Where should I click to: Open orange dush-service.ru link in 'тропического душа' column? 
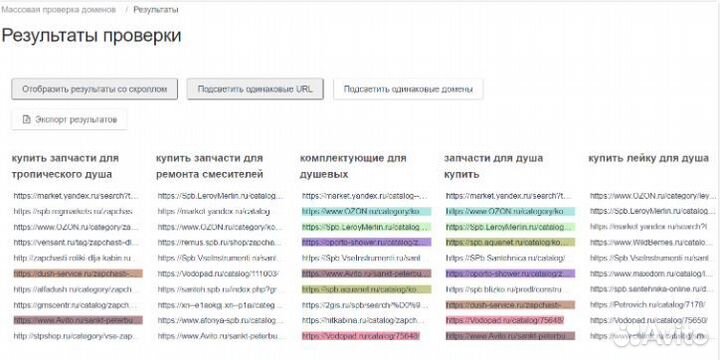pyautogui.click(x=78, y=274)
